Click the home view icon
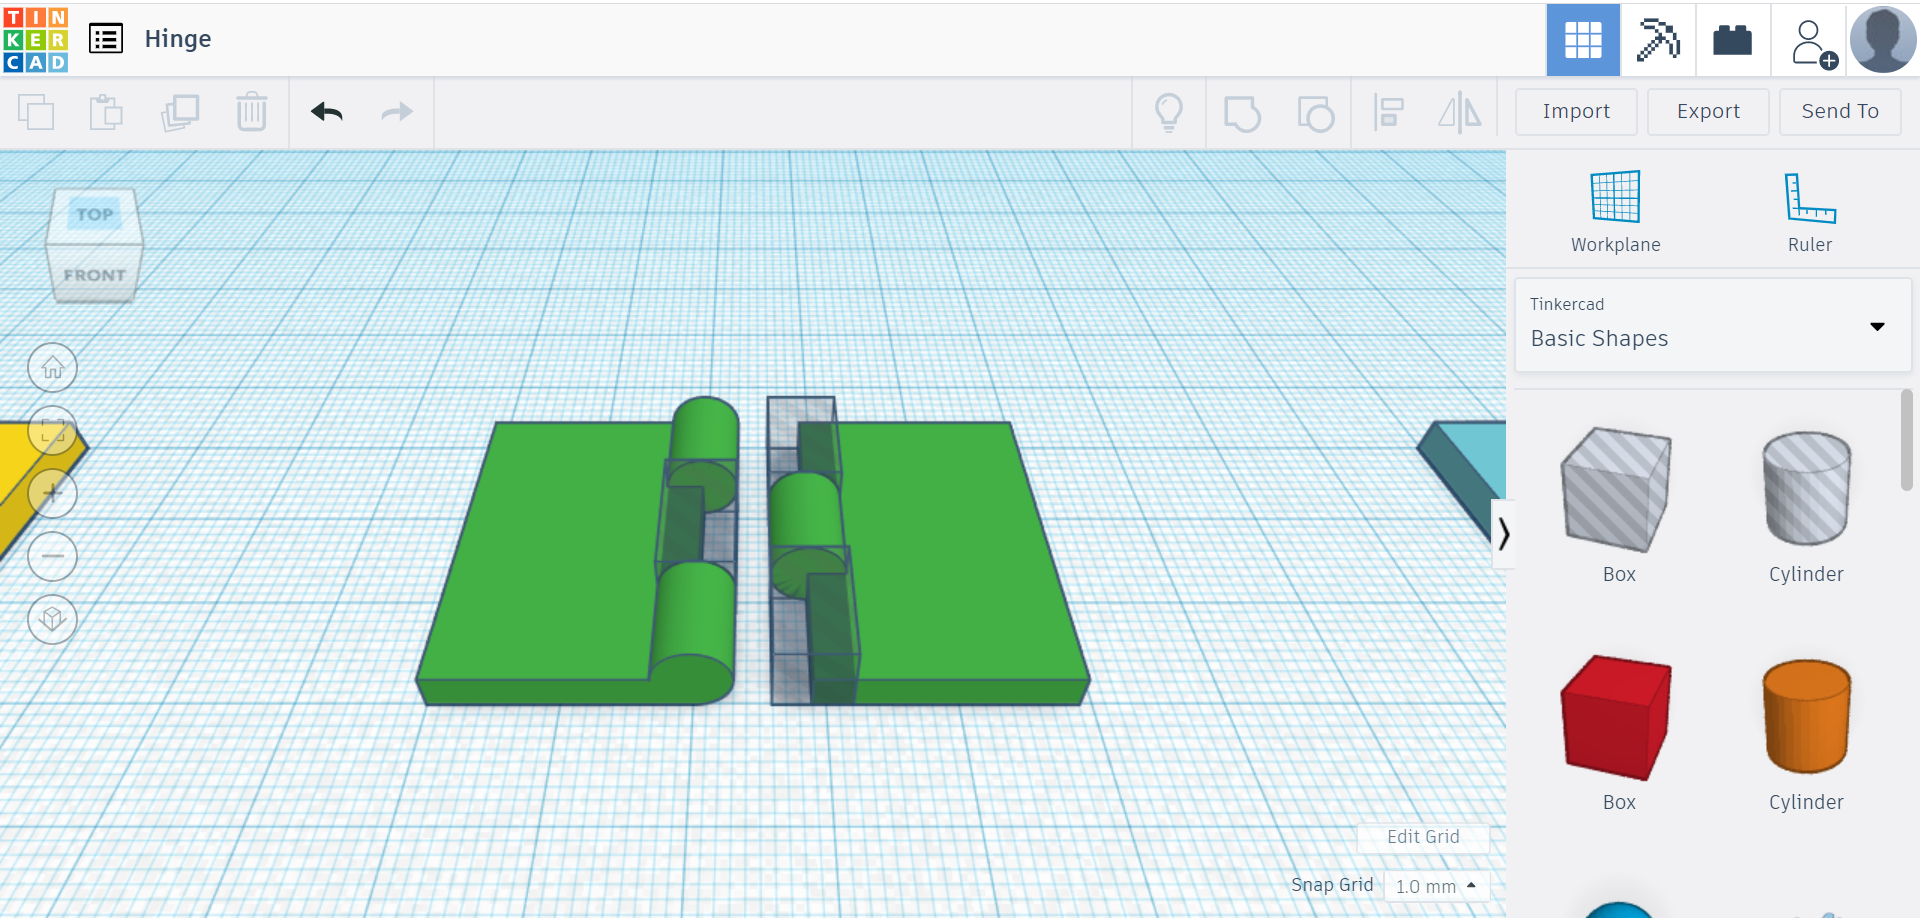 [x=52, y=367]
